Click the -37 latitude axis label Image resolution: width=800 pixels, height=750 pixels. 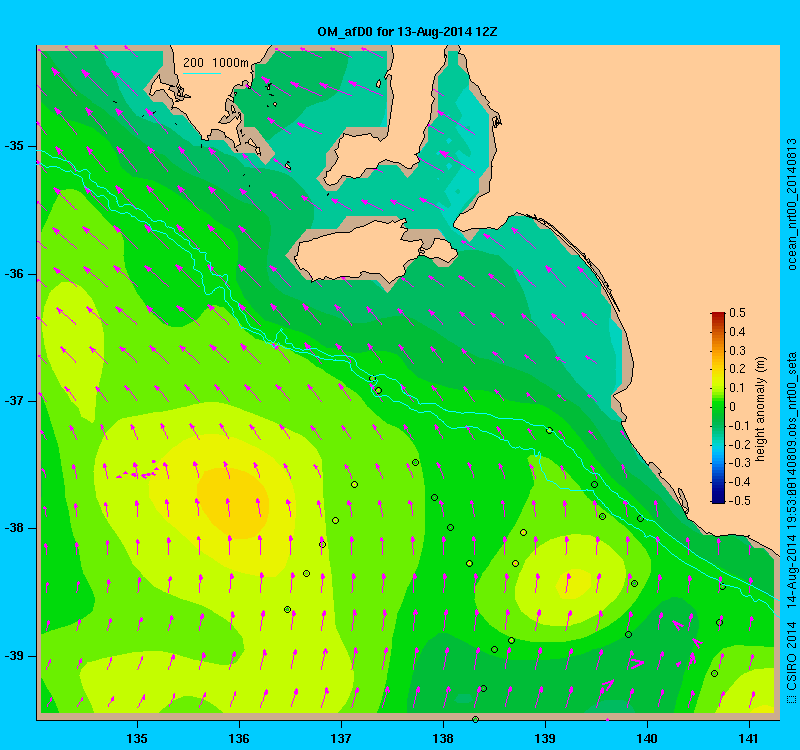point(14,401)
